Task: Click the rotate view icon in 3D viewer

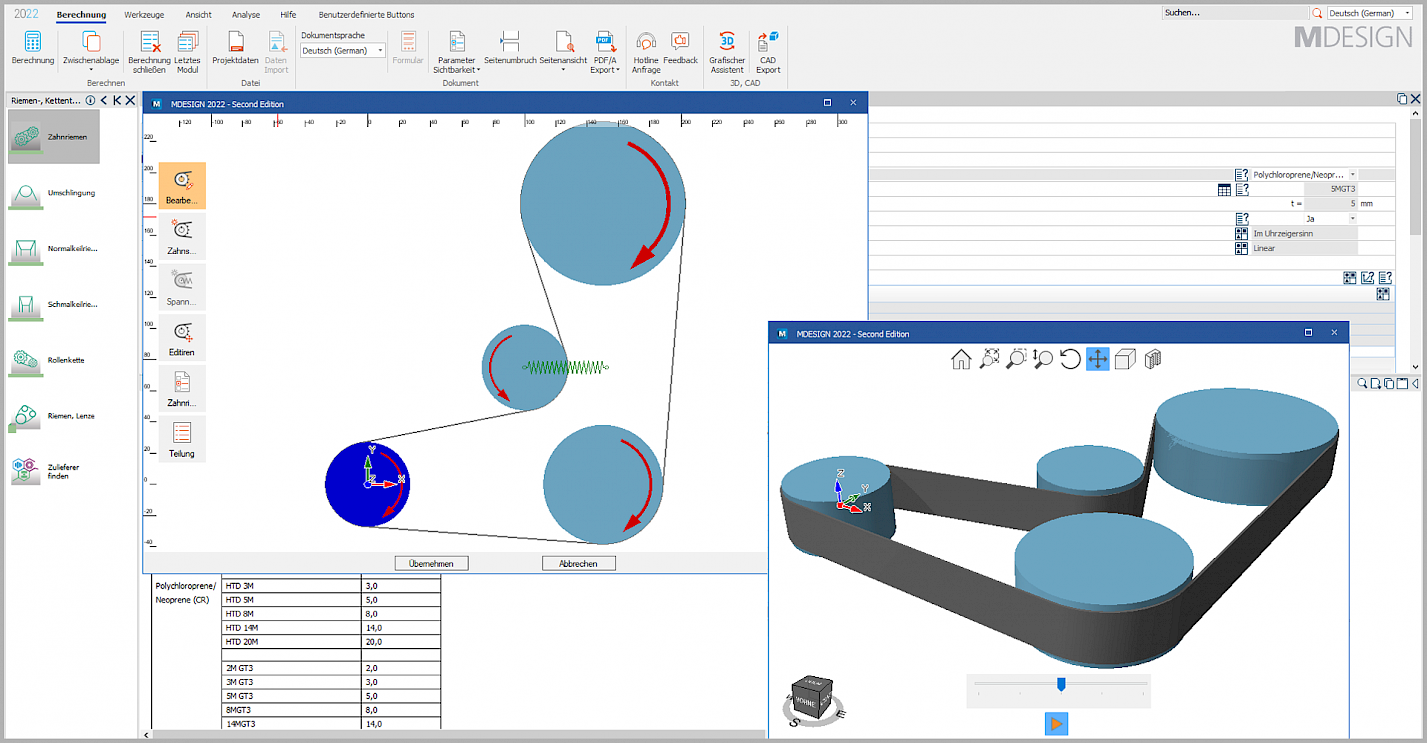Action: pos(1070,359)
